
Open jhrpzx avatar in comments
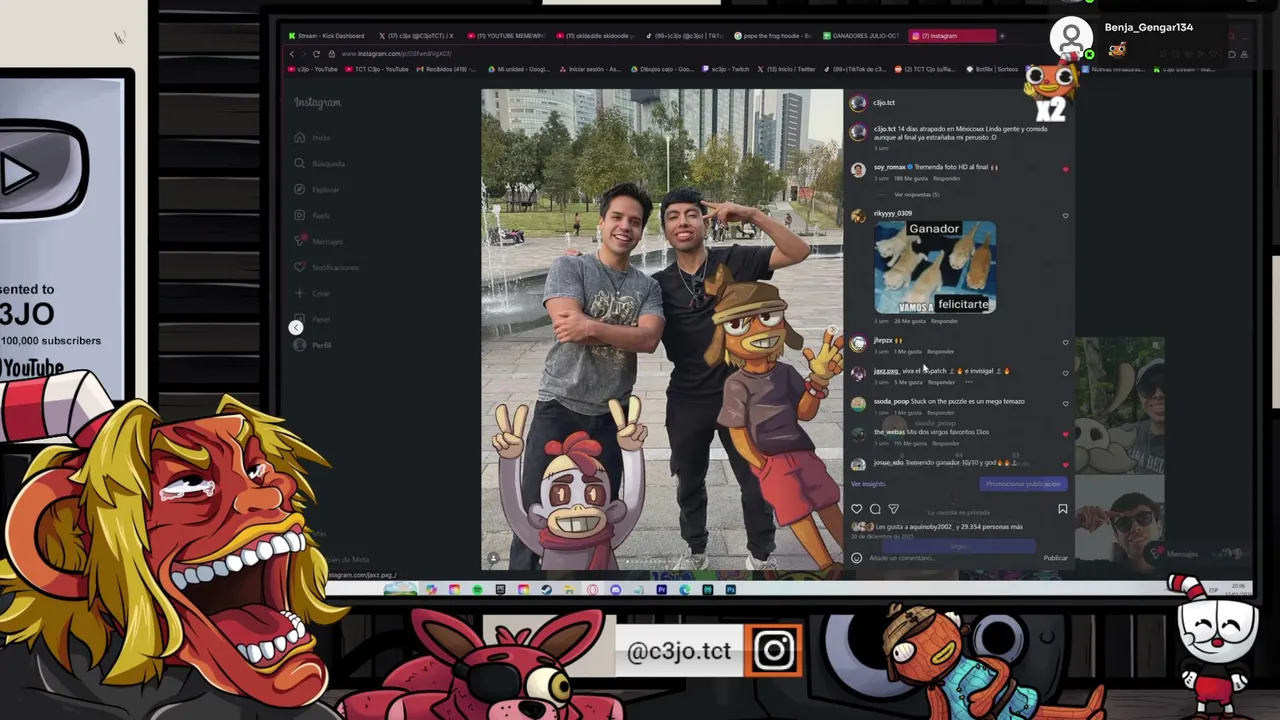(x=858, y=343)
